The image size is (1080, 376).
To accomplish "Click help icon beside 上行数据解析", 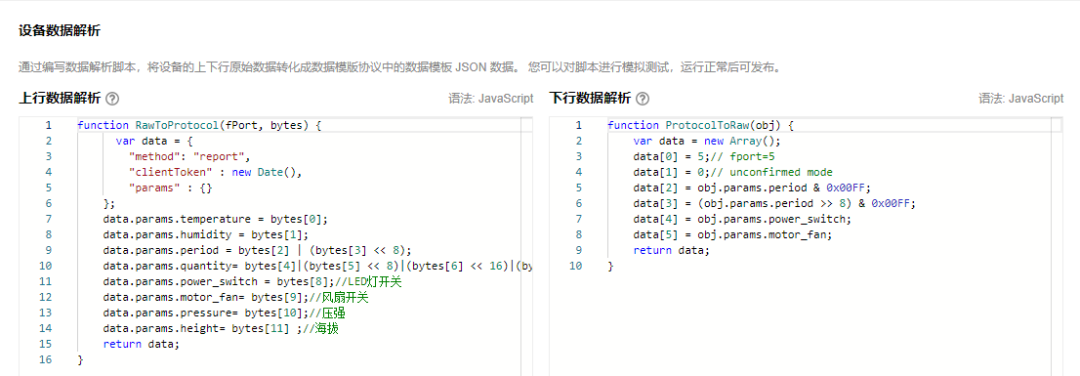I will tap(112, 98).
